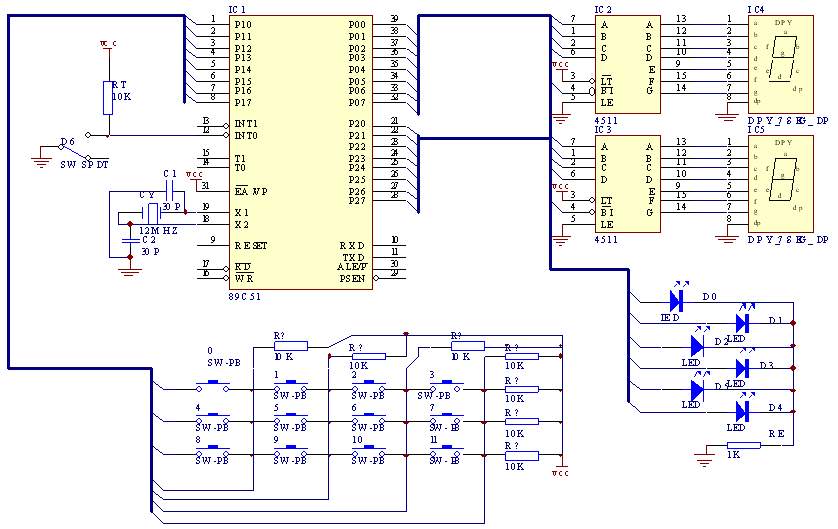Click the RT 10K resistor symbol
The width and height of the screenshot is (838, 529).
[x=109, y=98]
